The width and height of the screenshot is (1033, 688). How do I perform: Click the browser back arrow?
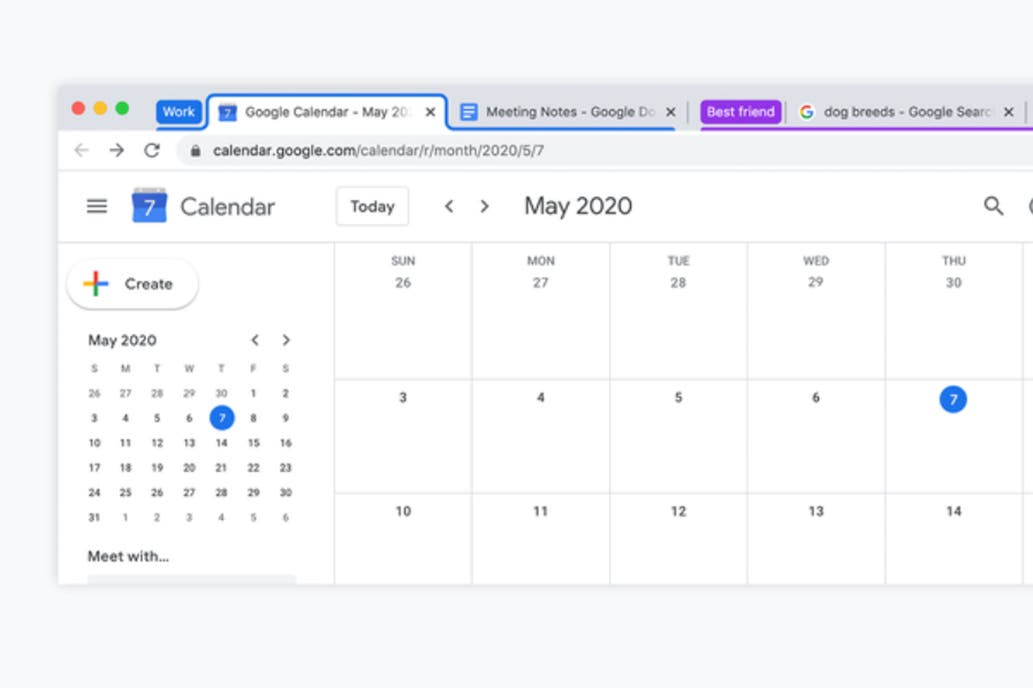tap(82, 150)
